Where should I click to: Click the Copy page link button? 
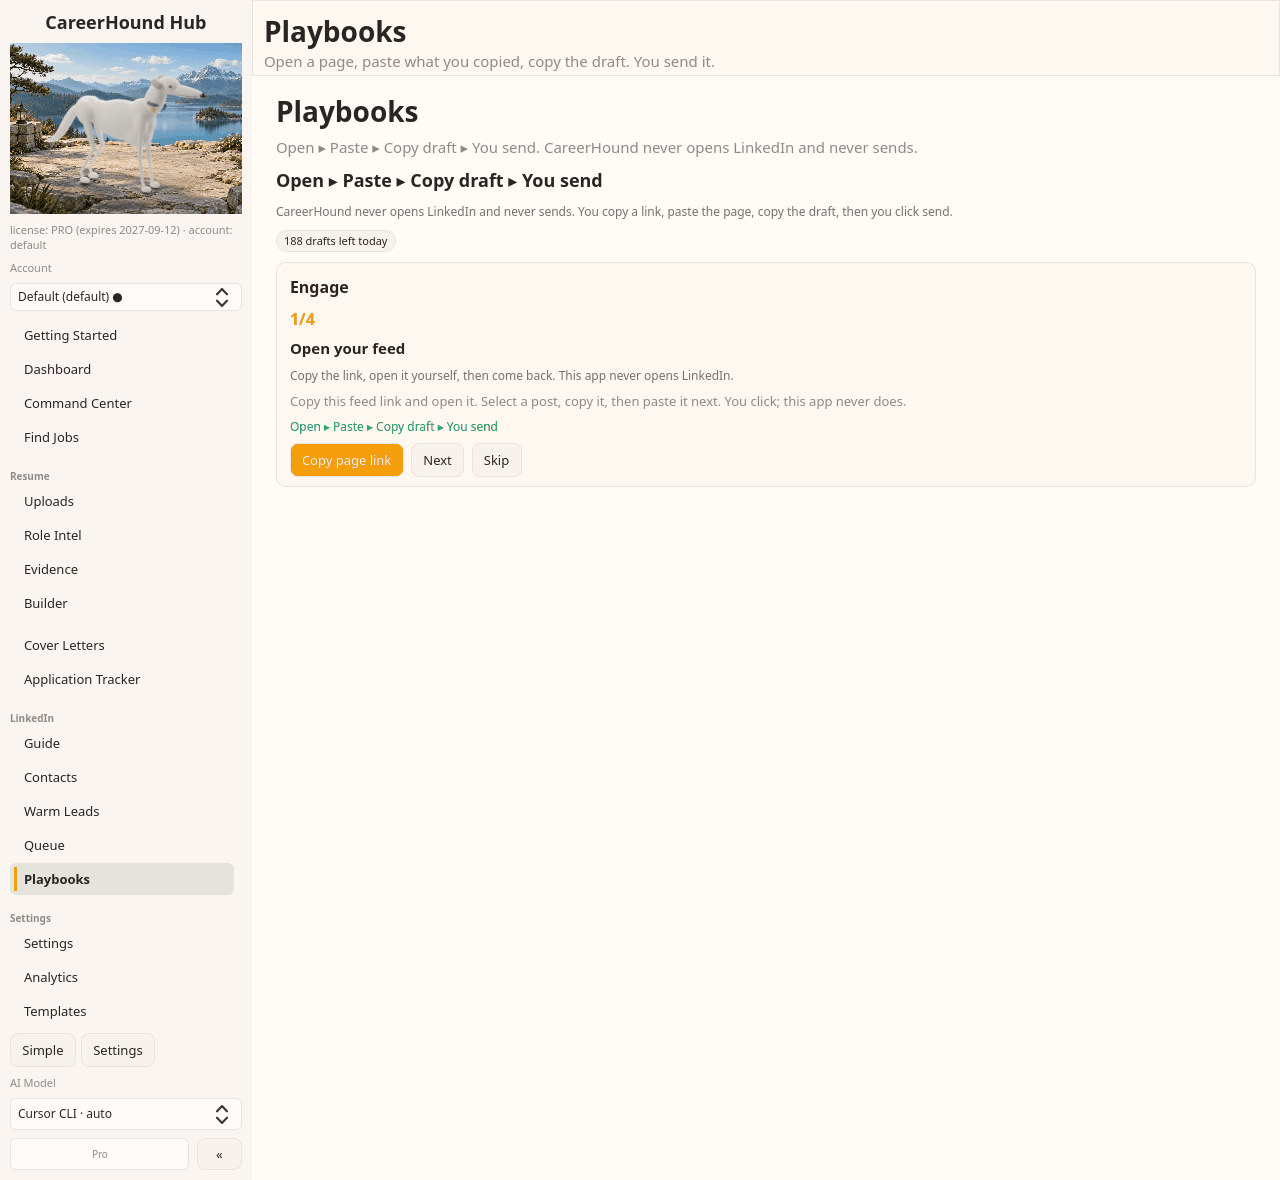point(347,460)
